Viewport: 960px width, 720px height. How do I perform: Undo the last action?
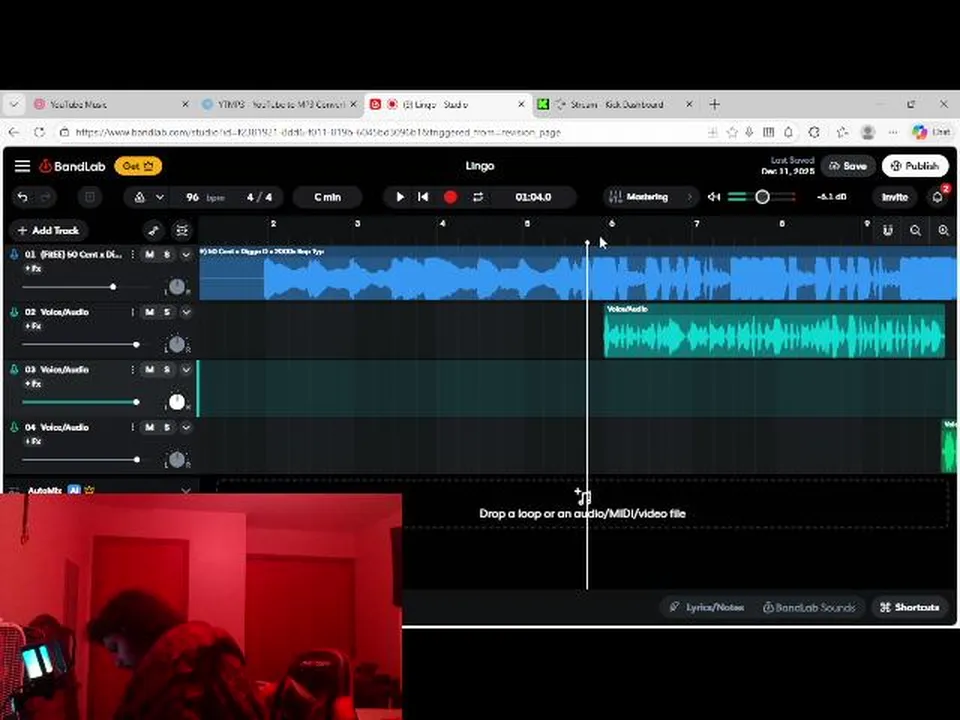[23, 197]
